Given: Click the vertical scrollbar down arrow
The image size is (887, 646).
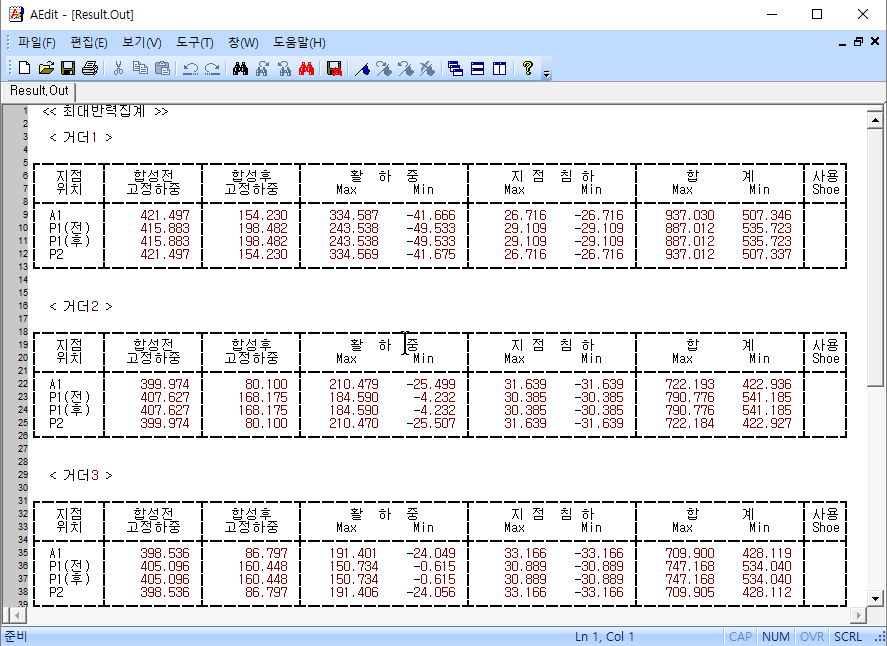Looking at the screenshot, I should point(875,598).
